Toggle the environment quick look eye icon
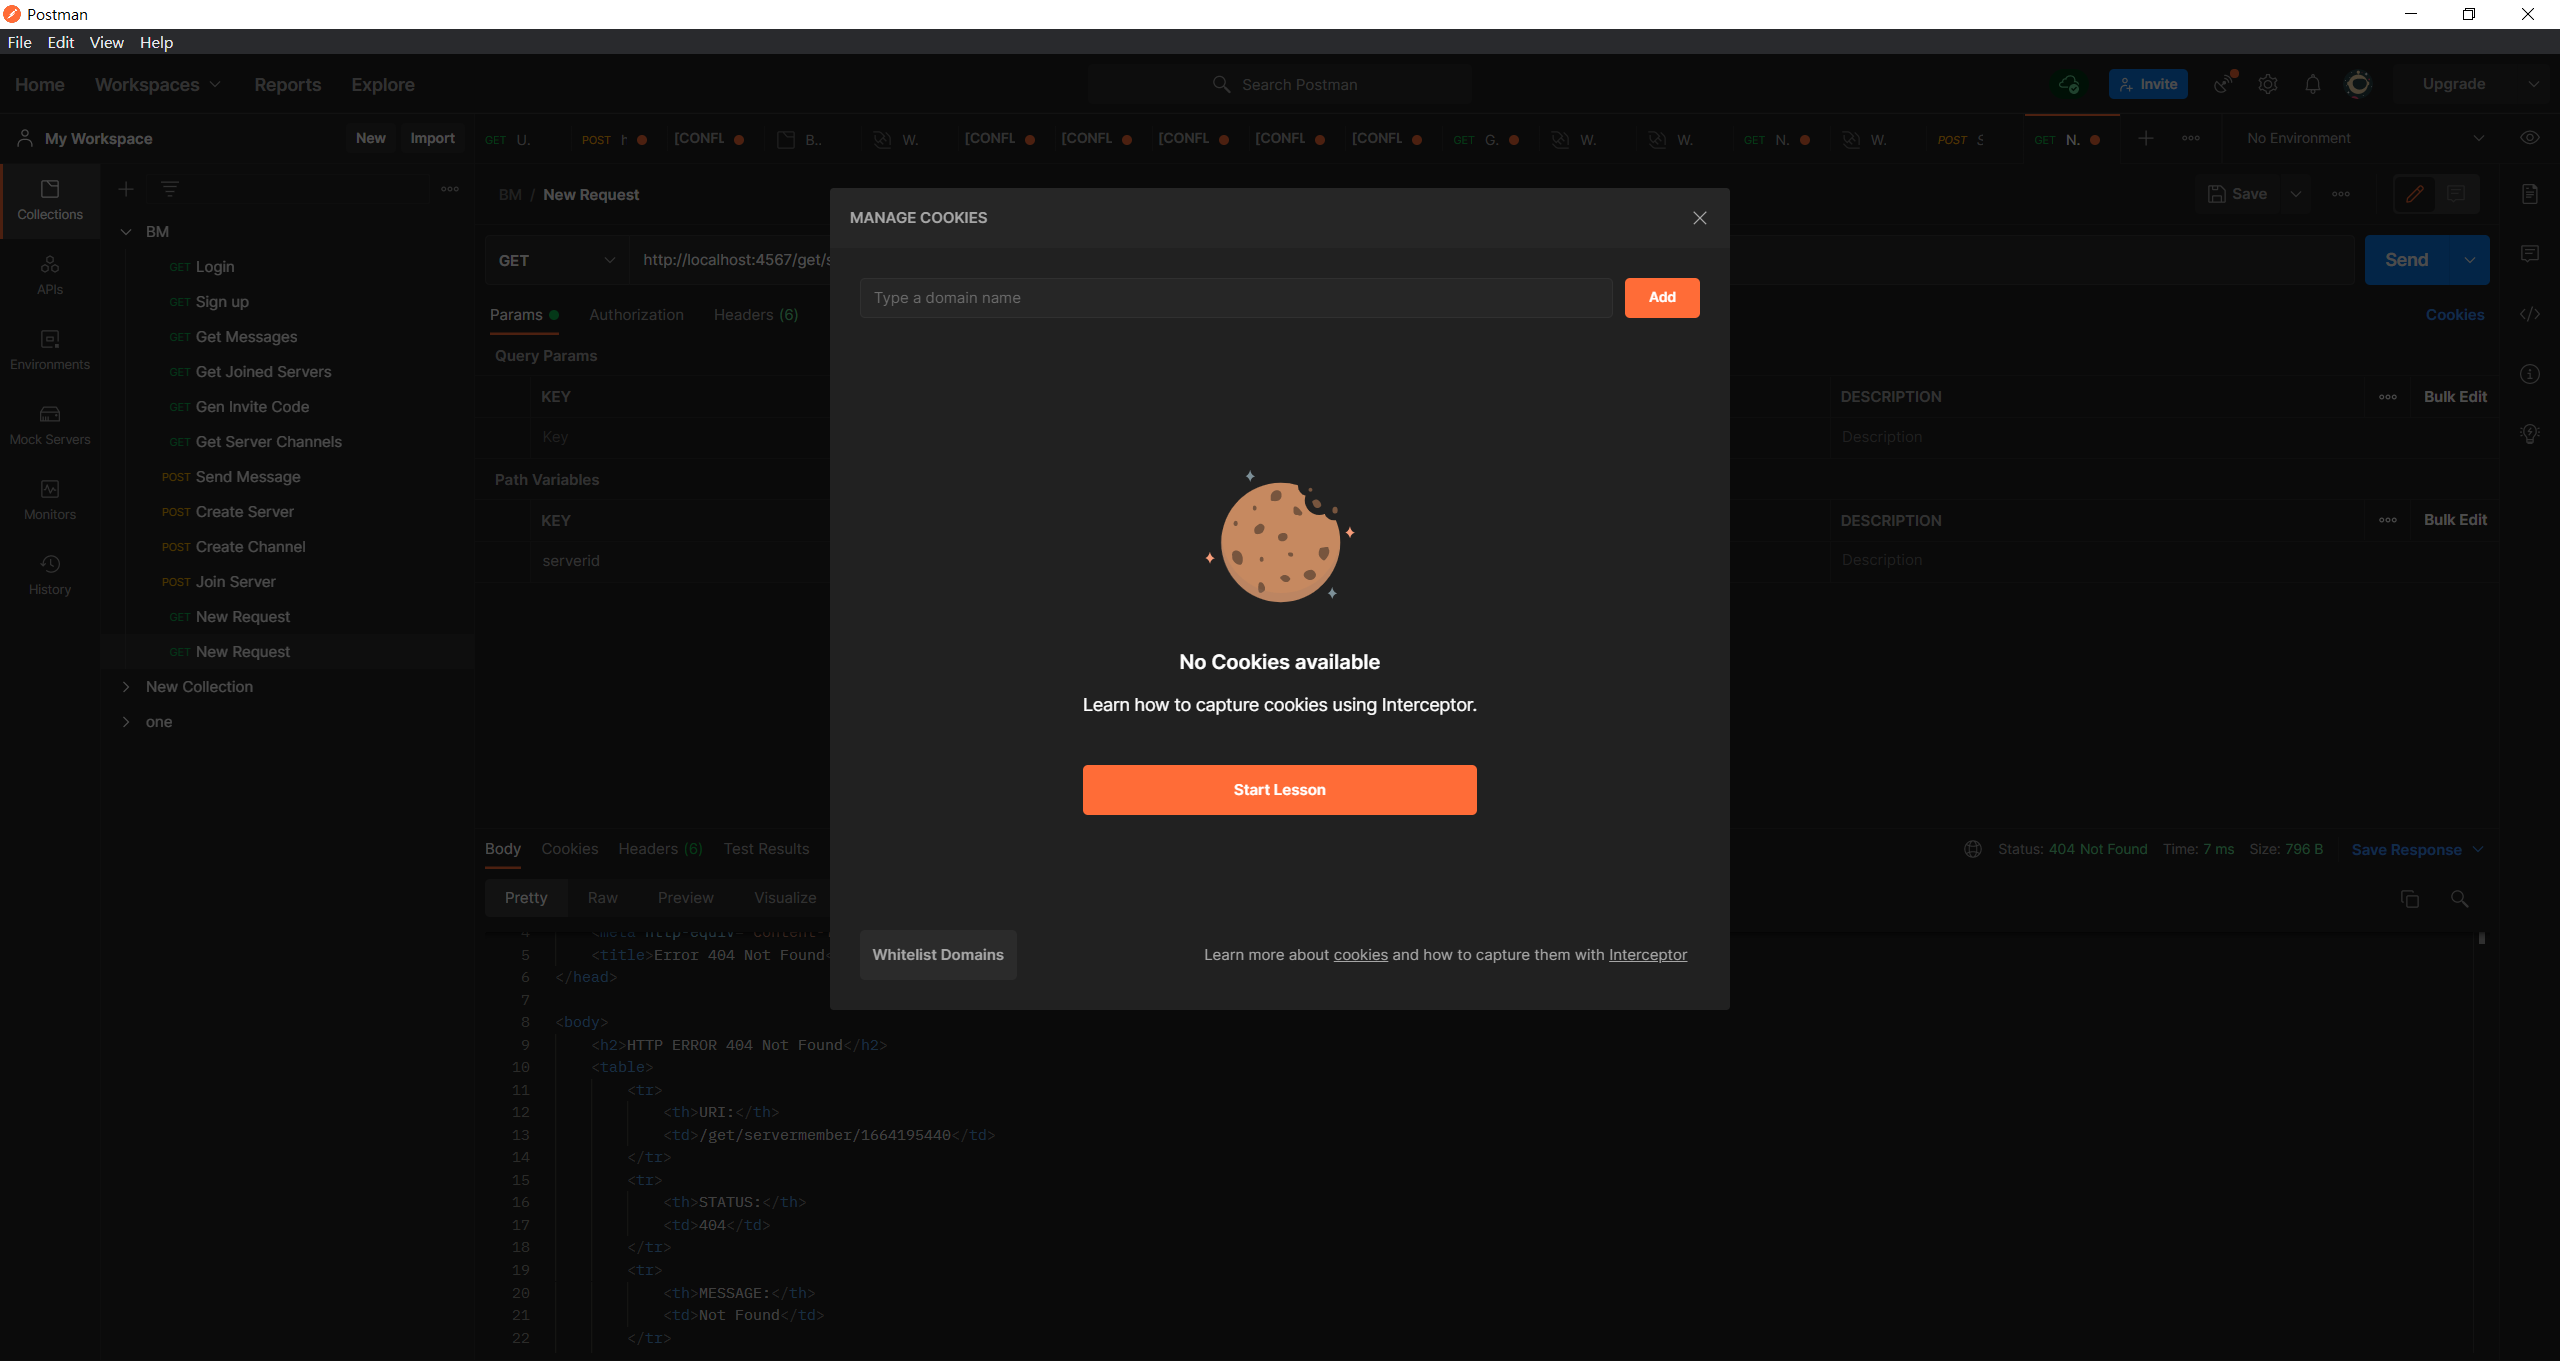Image resolution: width=2560 pixels, height=1361 pixels. click(2532, 138)
